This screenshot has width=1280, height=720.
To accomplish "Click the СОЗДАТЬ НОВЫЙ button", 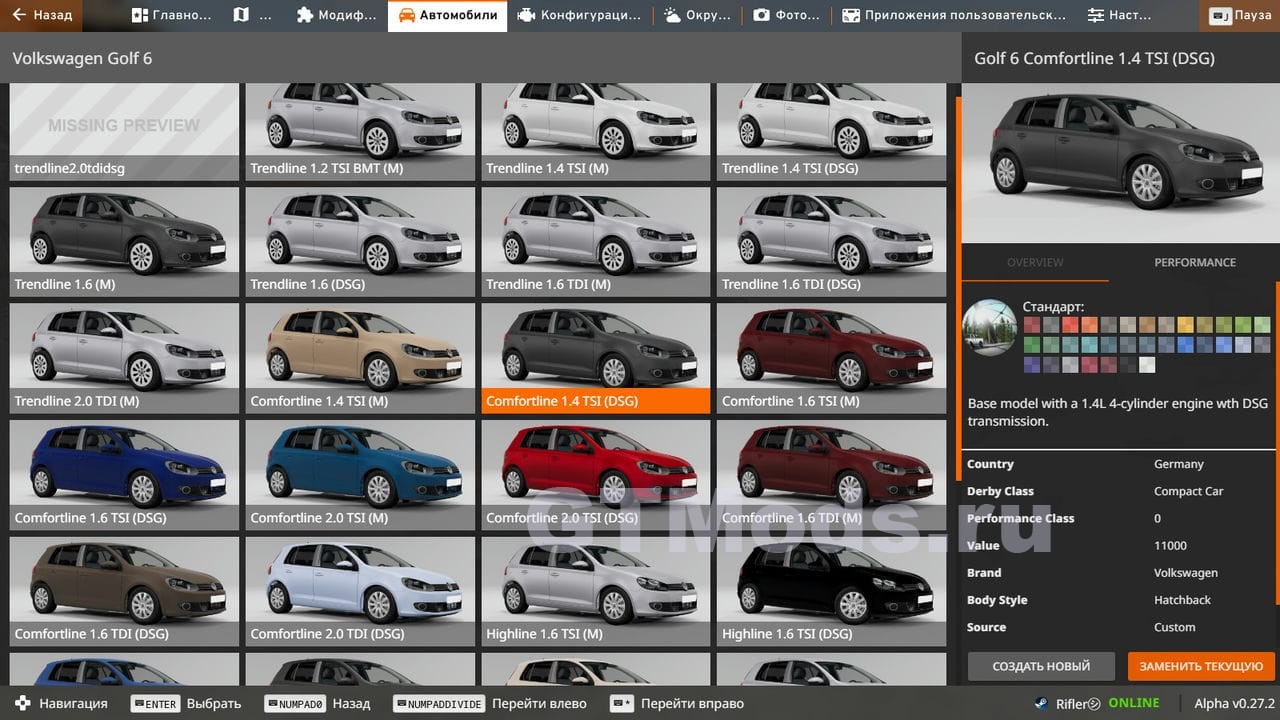I will coord(1041,666).
